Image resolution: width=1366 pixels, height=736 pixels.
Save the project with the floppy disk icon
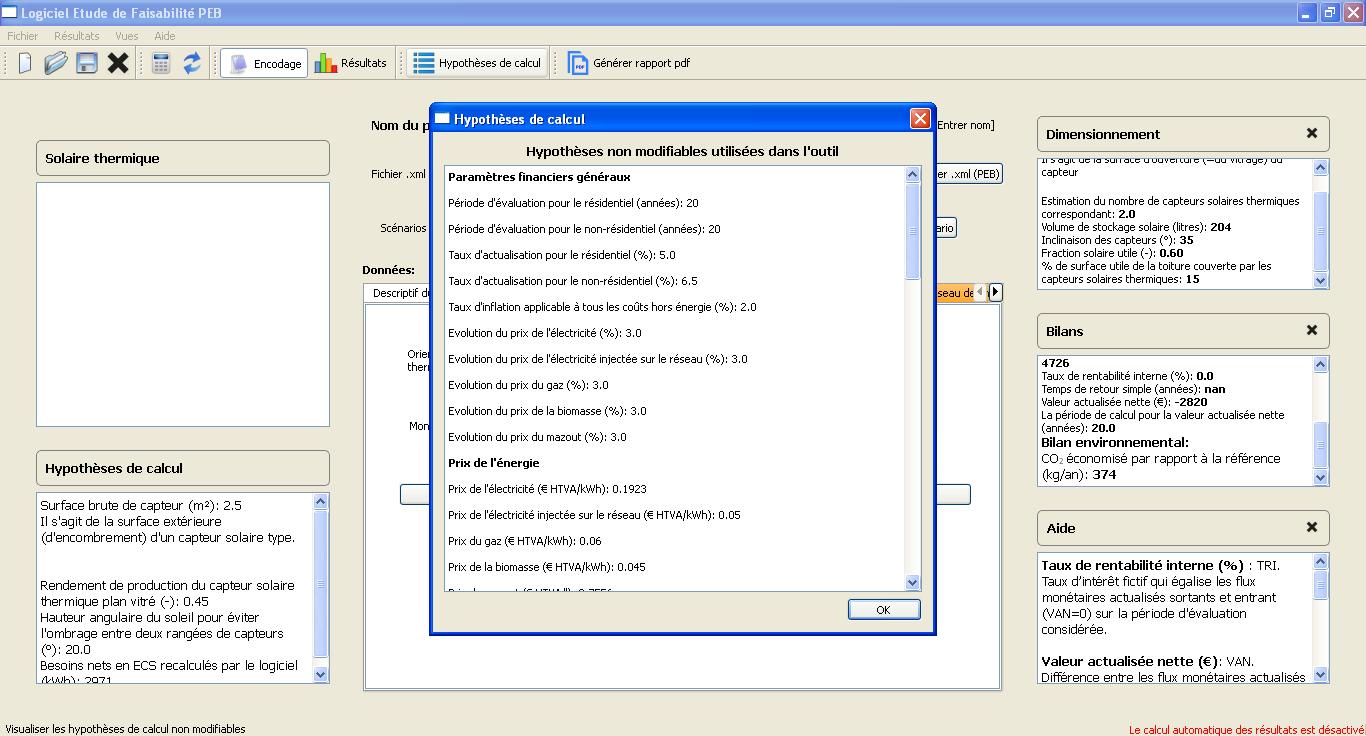pos(87,63)
